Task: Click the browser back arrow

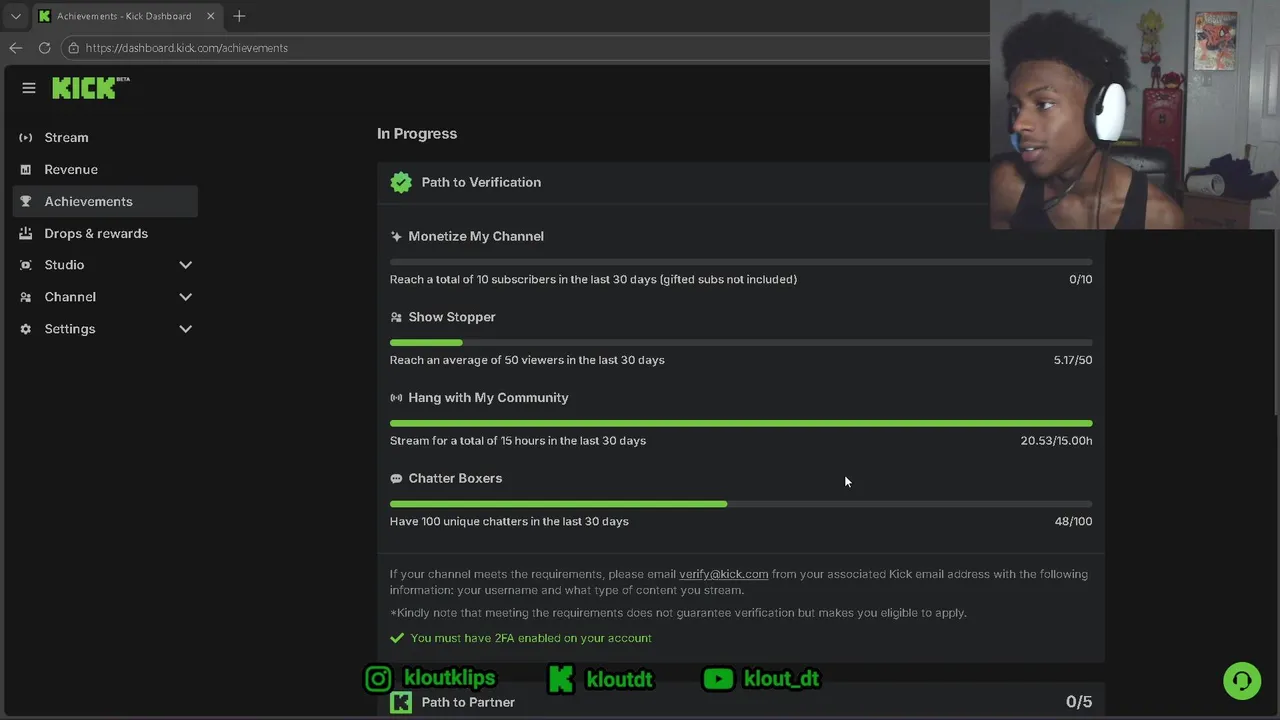Action: [16, 48]
